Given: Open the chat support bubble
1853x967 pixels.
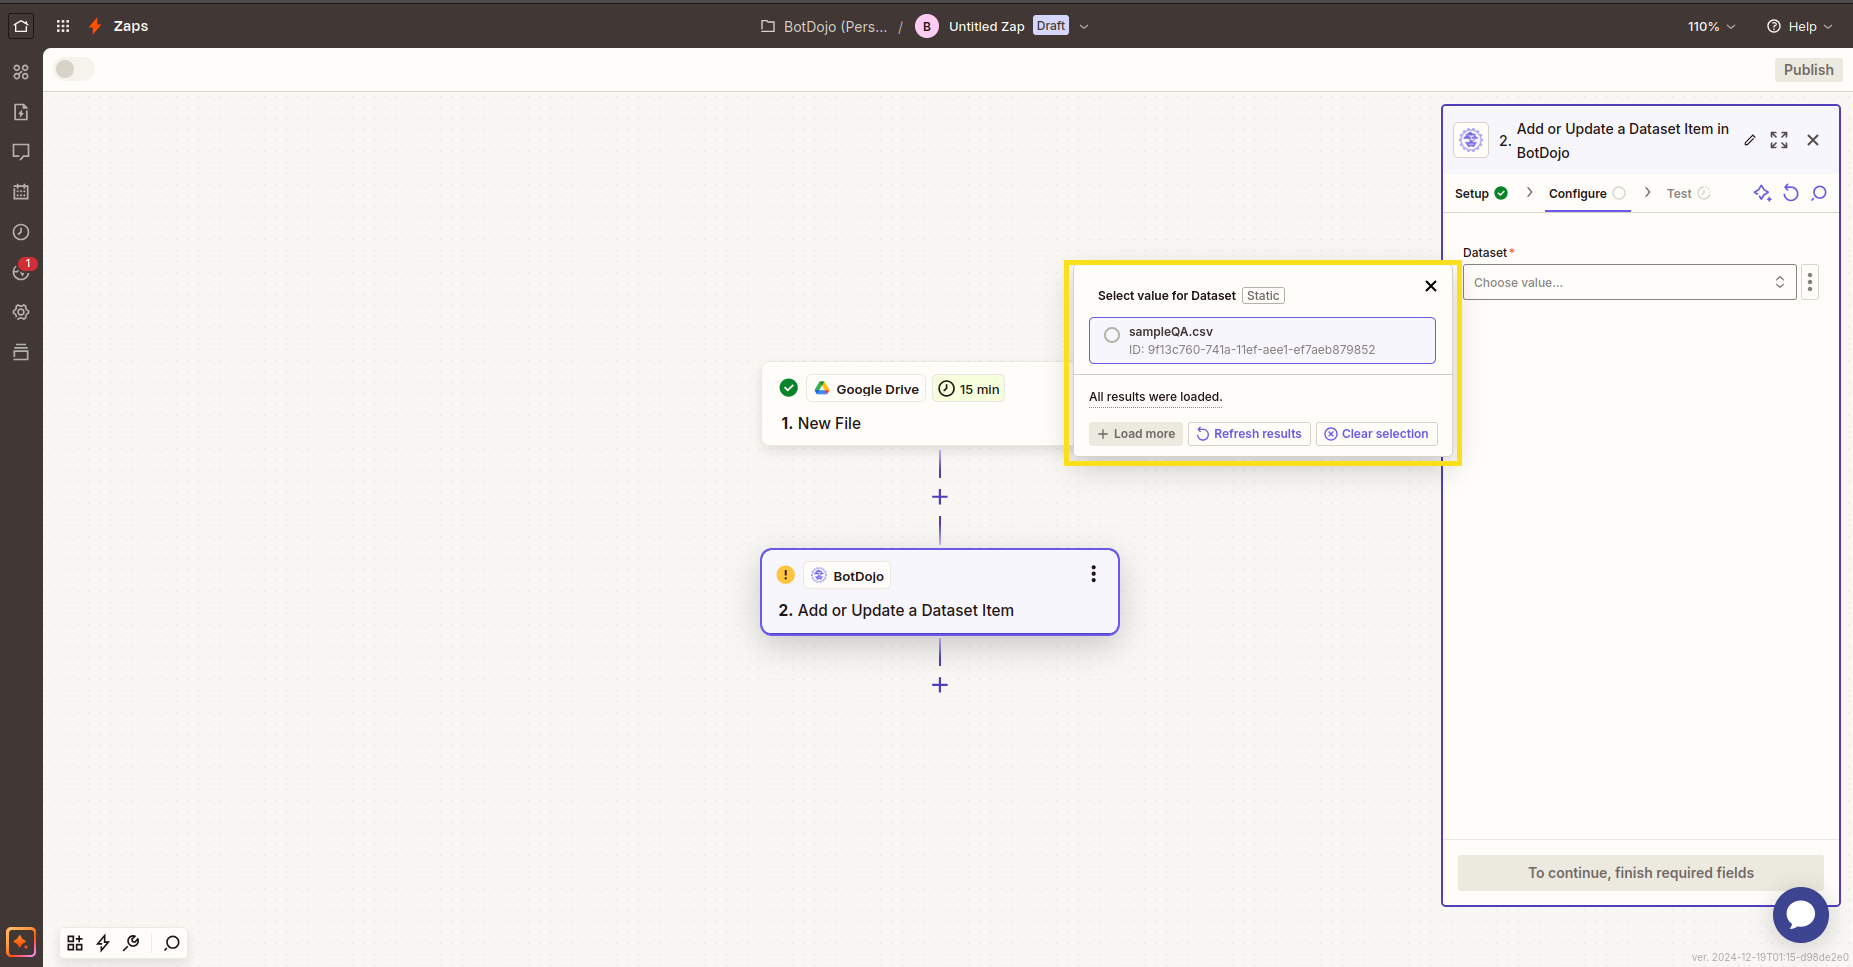Looking at the screenshot, I should pyautogui.click(x=1801, y=915).
